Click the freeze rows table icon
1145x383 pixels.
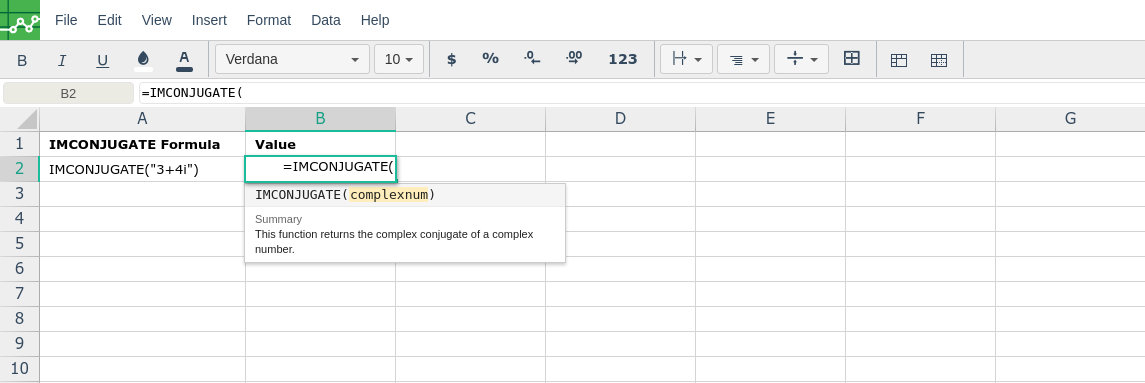(x=899, y=60)
